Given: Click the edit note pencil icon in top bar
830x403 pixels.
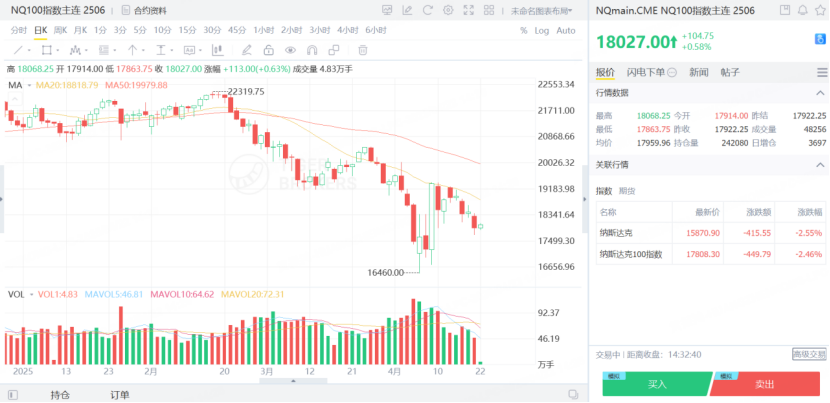Looking at the screenshot, I should (x=407, y=10).
